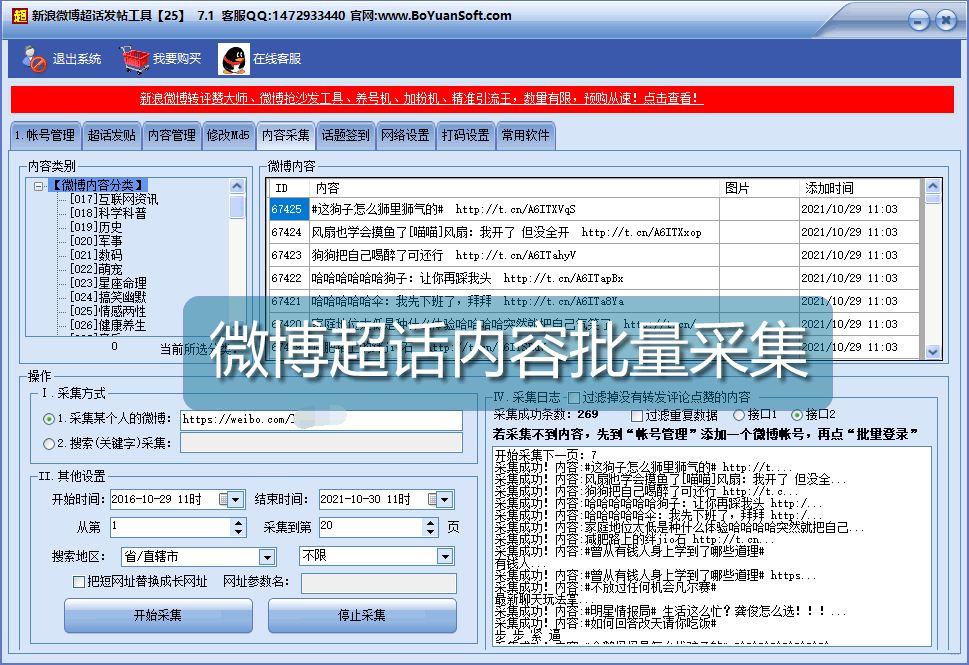Toggle 过滤掉没有转发评论点赞的内容 checkbox
The width and height of the screenshot is (969, 665).
573,397
